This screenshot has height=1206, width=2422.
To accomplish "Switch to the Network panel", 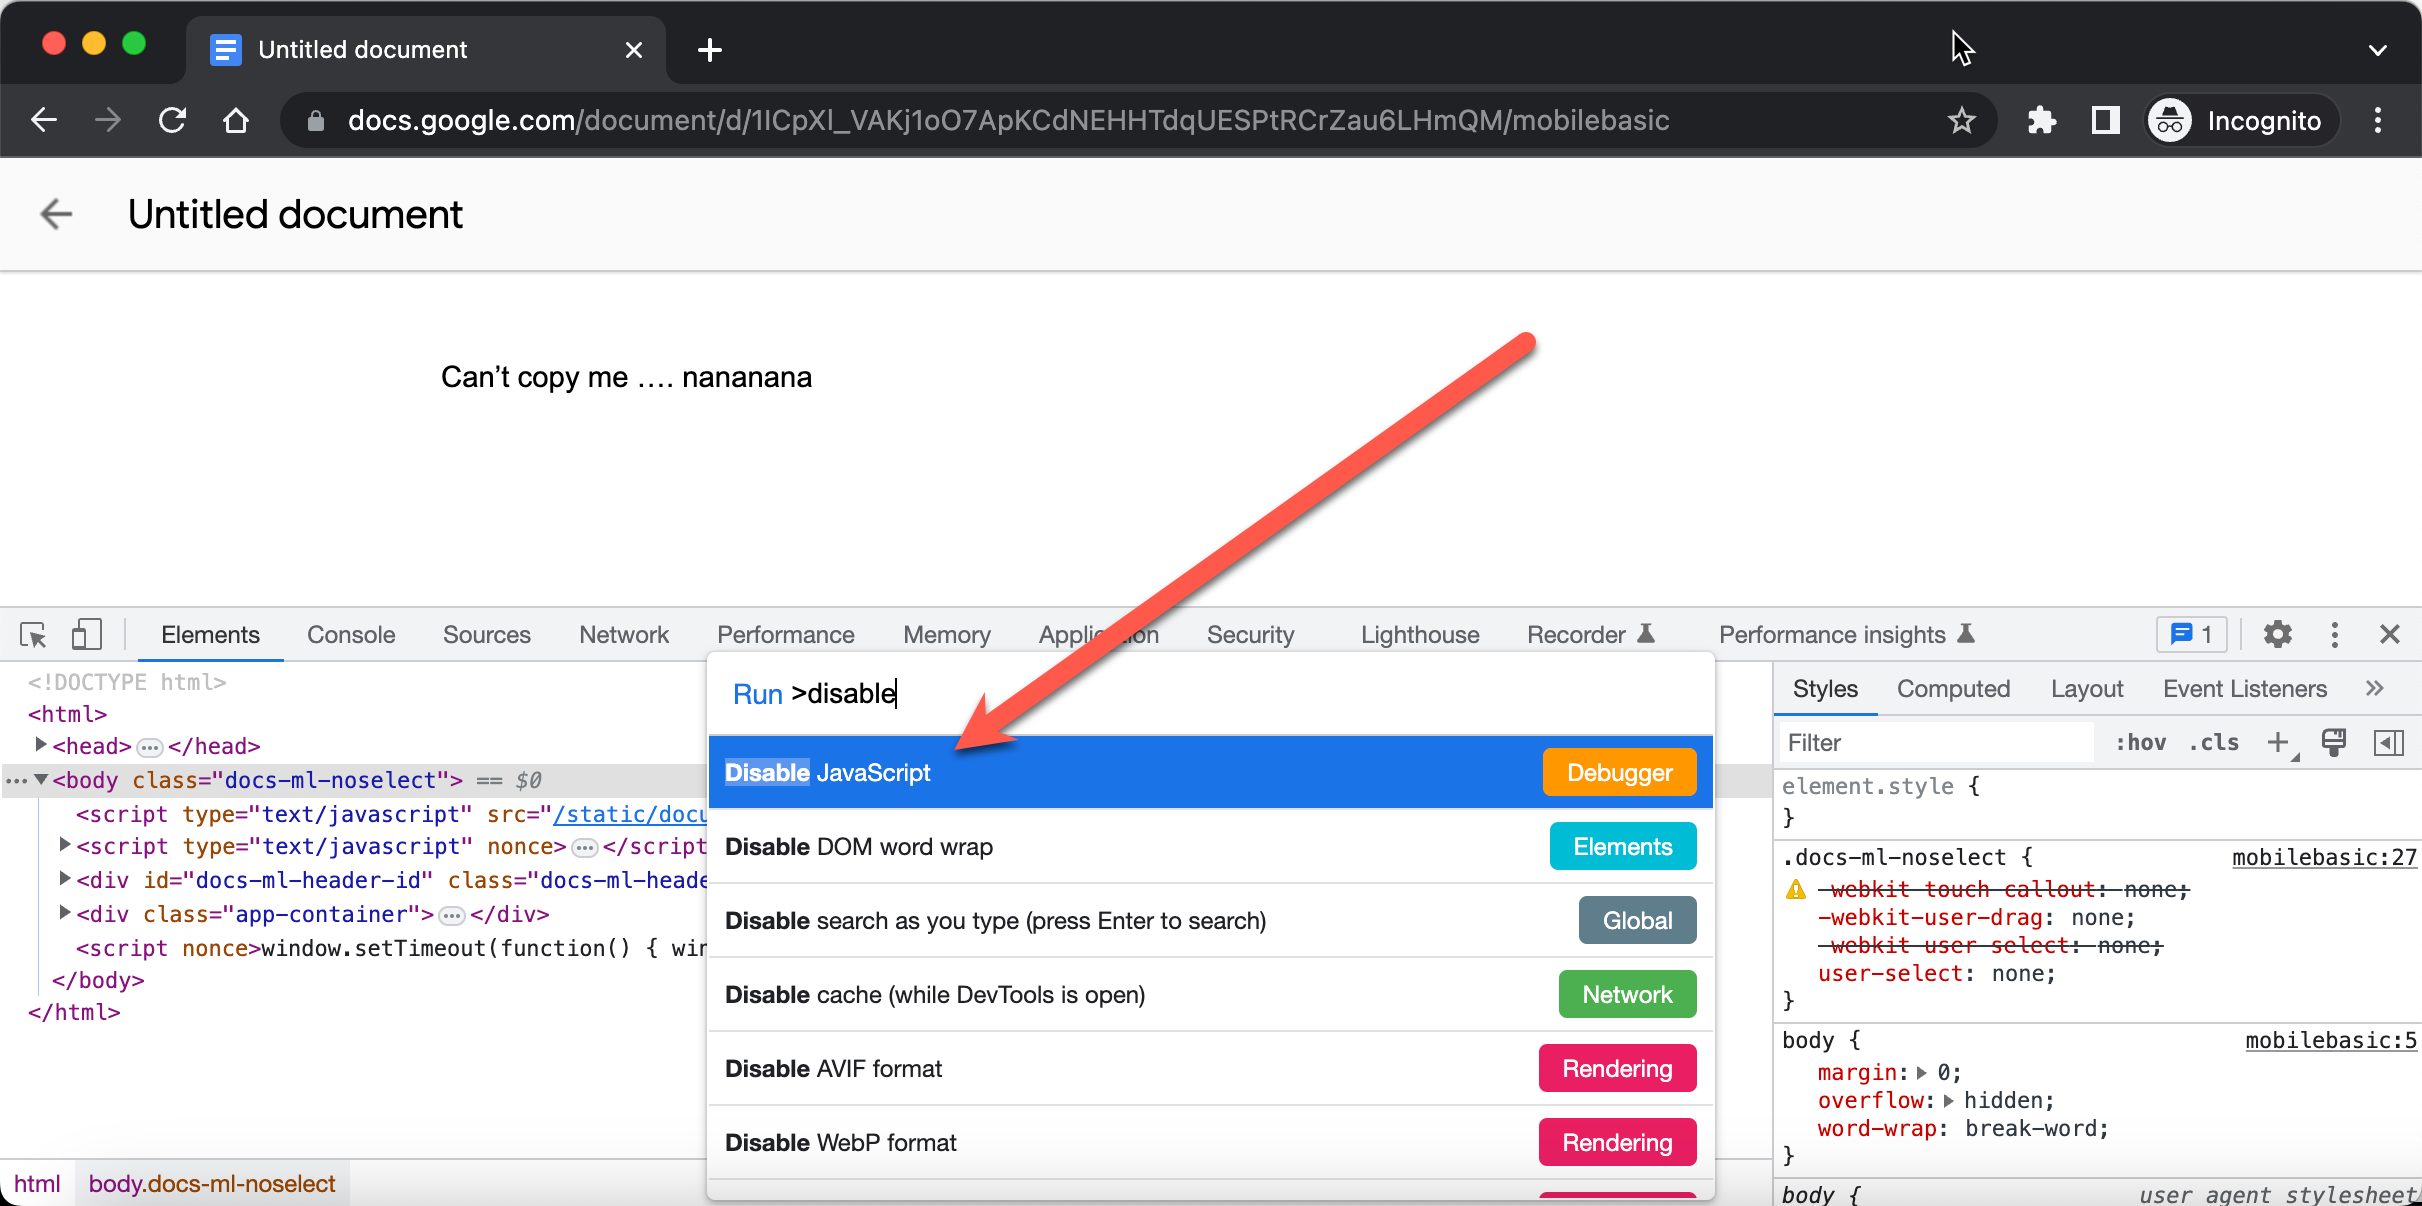I will (x=623, y=634).
